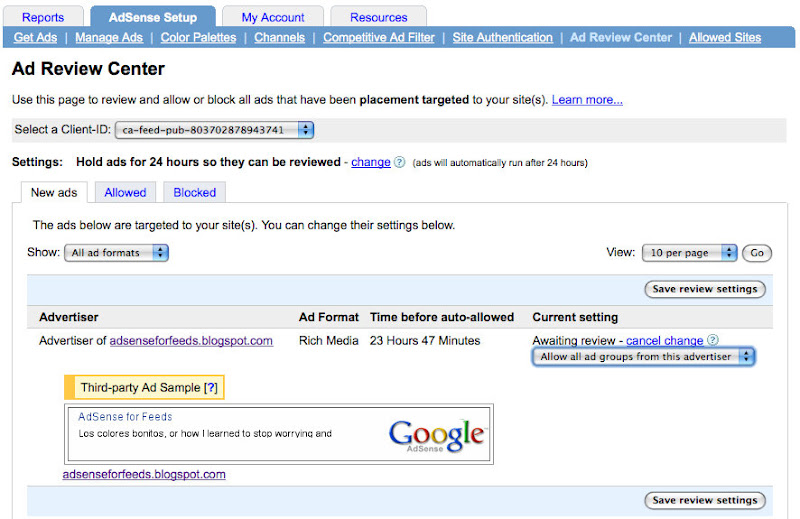
Task: Switch to the Blocked tab
Action: 194,192
